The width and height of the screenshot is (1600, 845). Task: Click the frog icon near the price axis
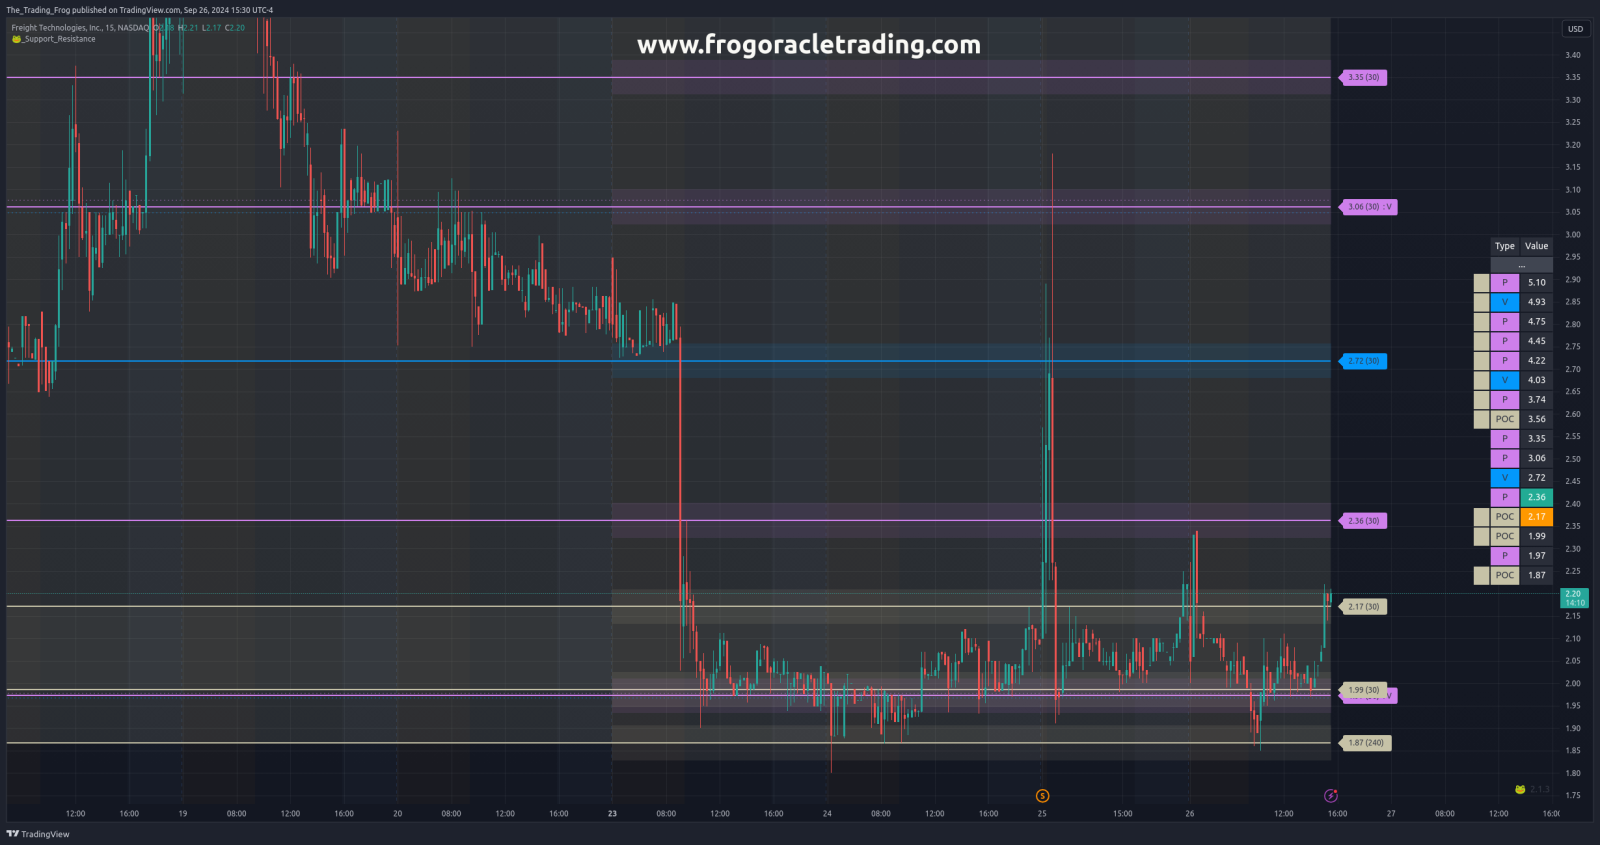[1520, 790]
